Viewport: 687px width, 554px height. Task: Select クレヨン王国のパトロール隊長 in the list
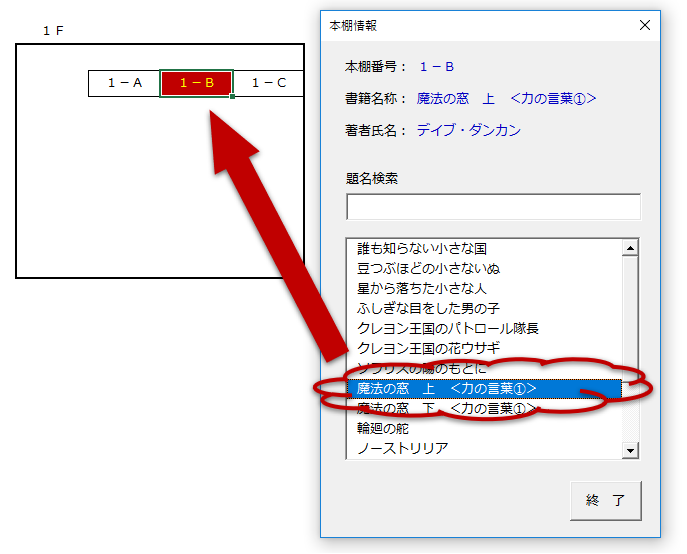(484, 328)
